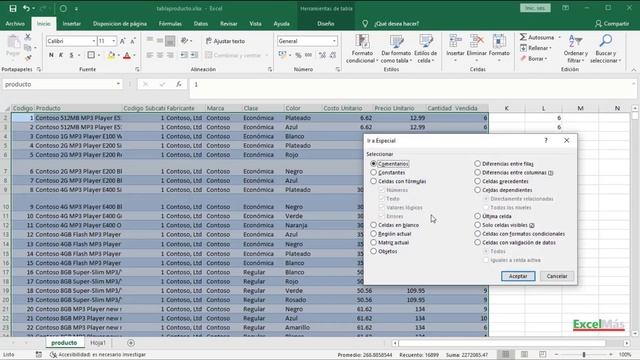Click the fill color bucket icon

point(111,55)
